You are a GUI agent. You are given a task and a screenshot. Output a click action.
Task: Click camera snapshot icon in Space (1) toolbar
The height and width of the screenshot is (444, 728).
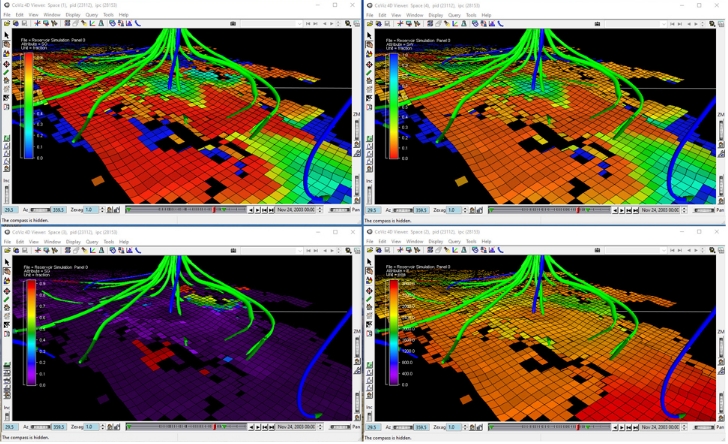(233, 23)
